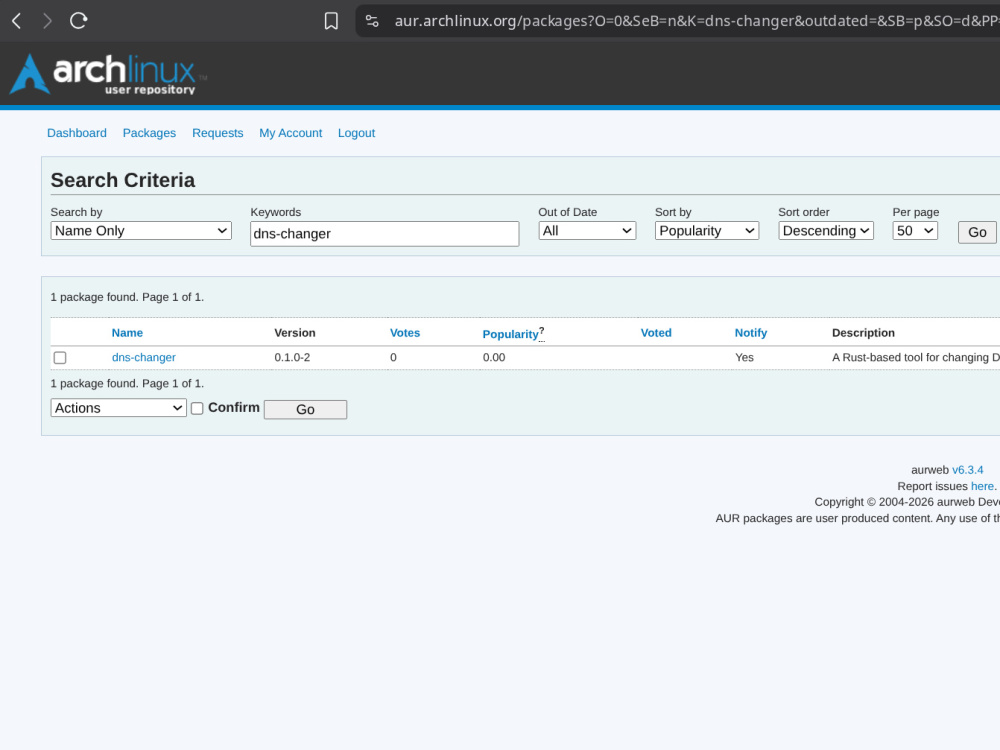This screenshot has height=750, width=1000.
Task: Click the browser forward arrow
Action: (47, 21)
